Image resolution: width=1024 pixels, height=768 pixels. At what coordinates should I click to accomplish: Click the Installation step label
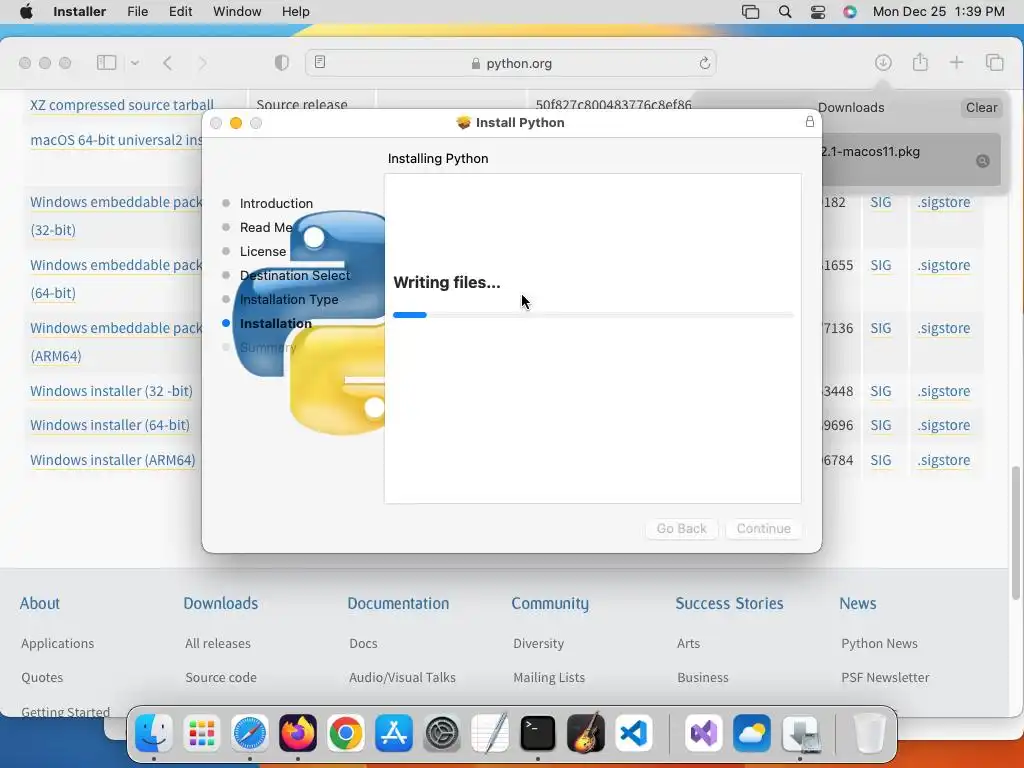(x=276, y=323)
